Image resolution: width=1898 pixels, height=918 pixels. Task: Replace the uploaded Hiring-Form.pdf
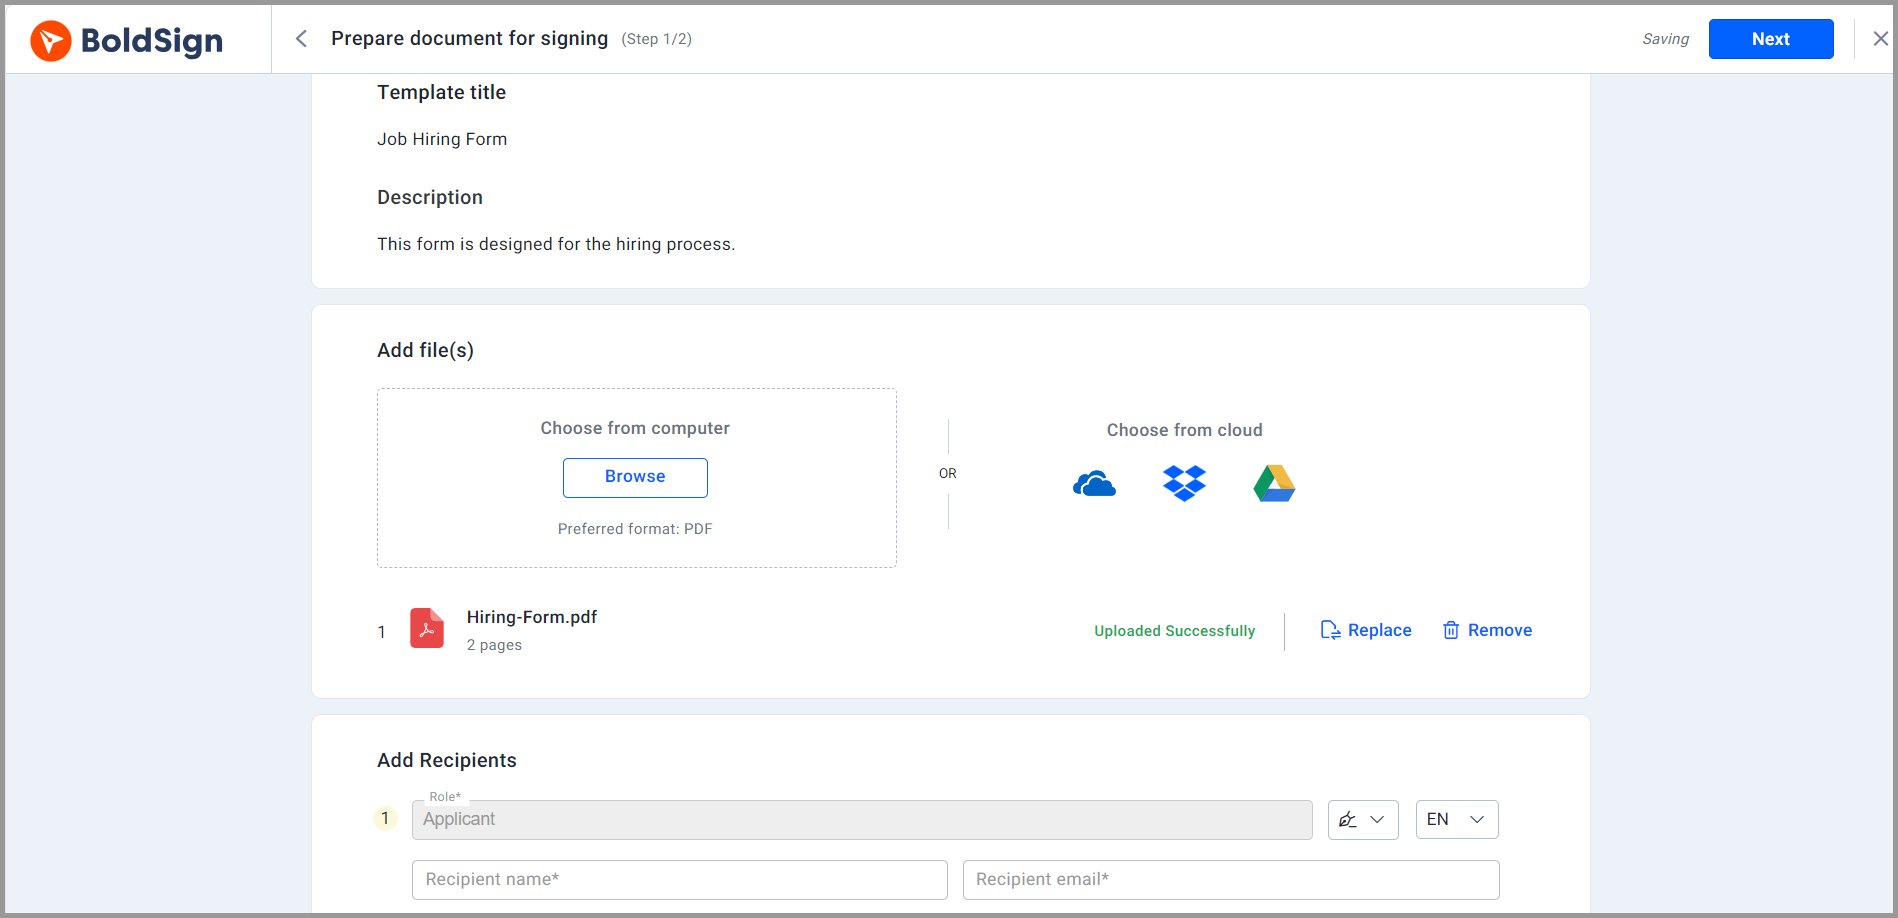[x=1380, y=630]
